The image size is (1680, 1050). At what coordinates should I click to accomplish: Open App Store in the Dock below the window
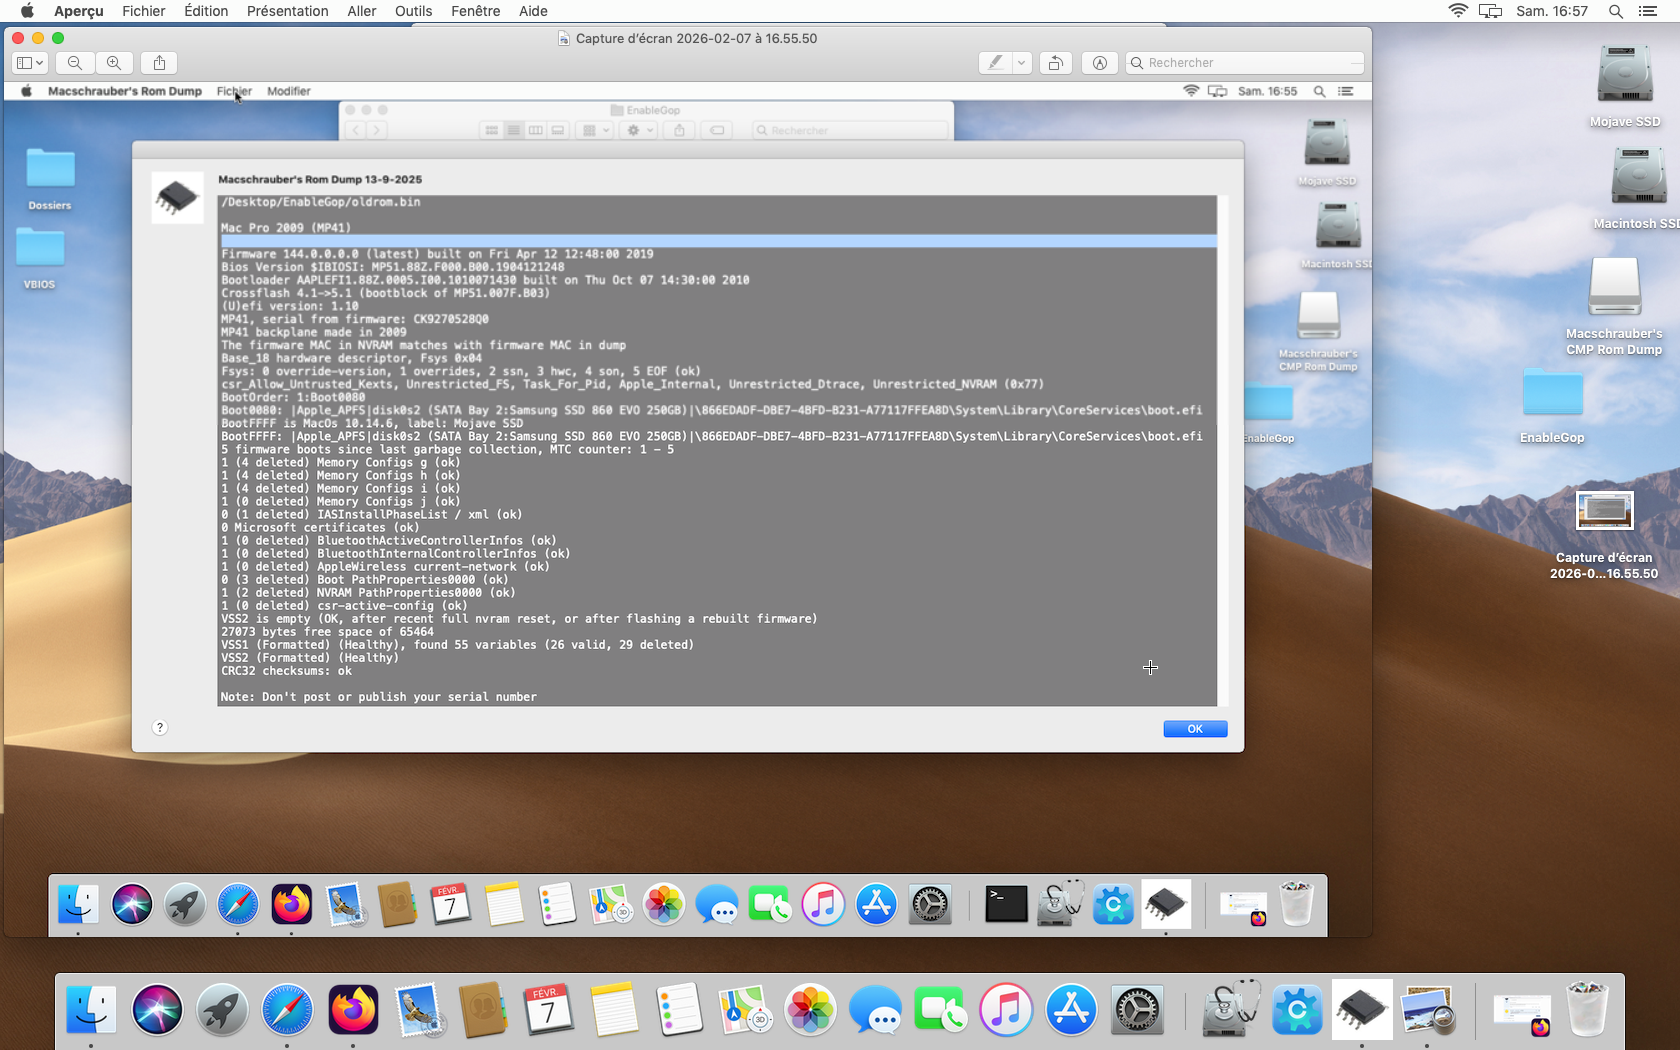pyautogui.click(x=1071, y=1009)
